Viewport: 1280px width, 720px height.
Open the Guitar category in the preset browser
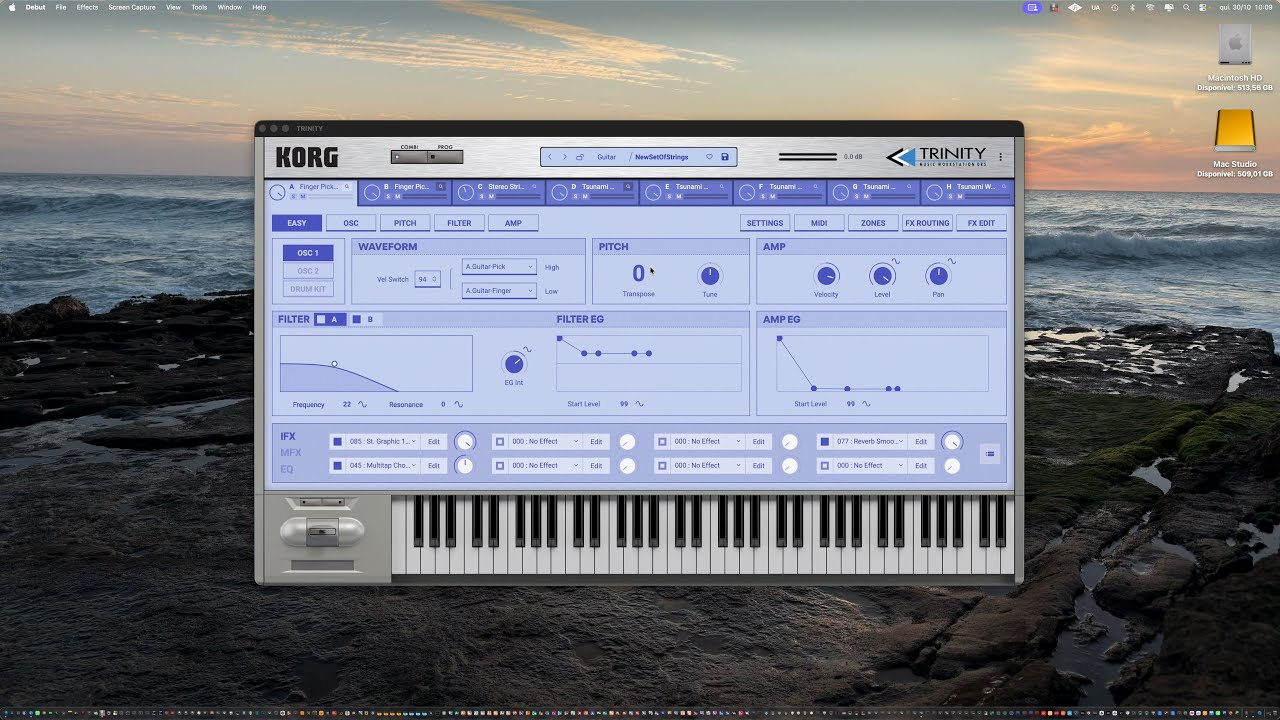pyautogui.click(x=607, y=157)
